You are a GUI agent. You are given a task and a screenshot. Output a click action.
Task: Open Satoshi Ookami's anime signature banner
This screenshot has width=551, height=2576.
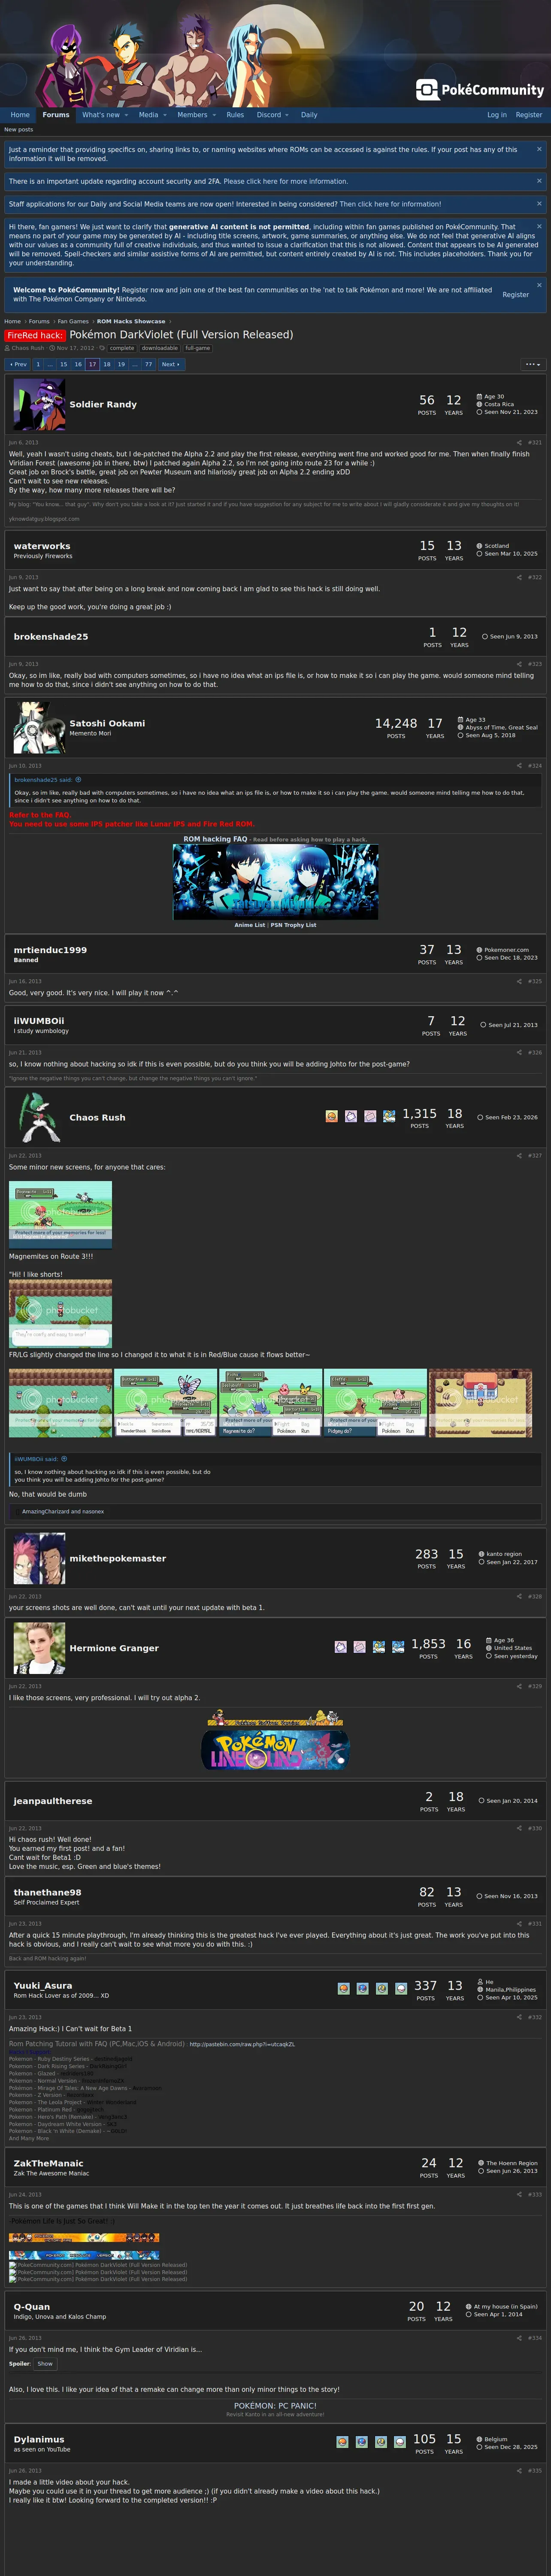click(275, 882)
